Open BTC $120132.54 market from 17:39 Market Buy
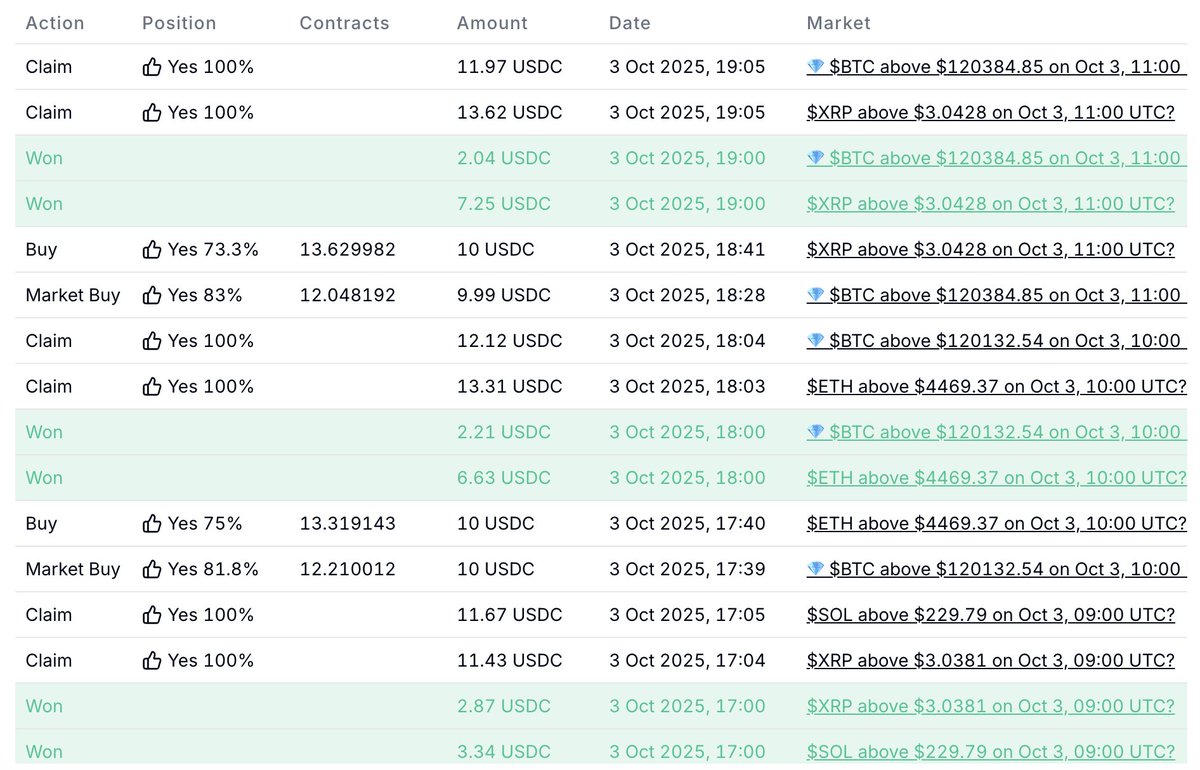Screen dimensions: 1200x770 click(x=996, y=569)
